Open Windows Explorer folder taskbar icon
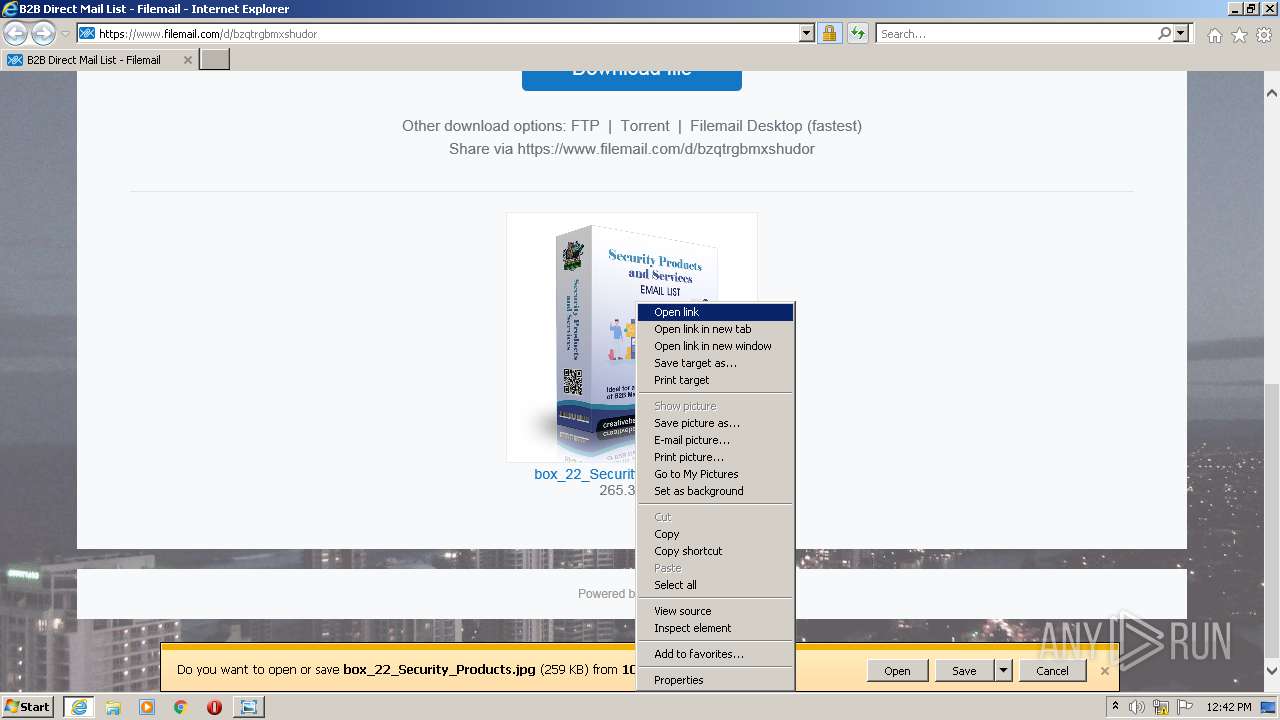This screenshot has width=1280, height=720. pyautogui.click(x=113, y=707)
